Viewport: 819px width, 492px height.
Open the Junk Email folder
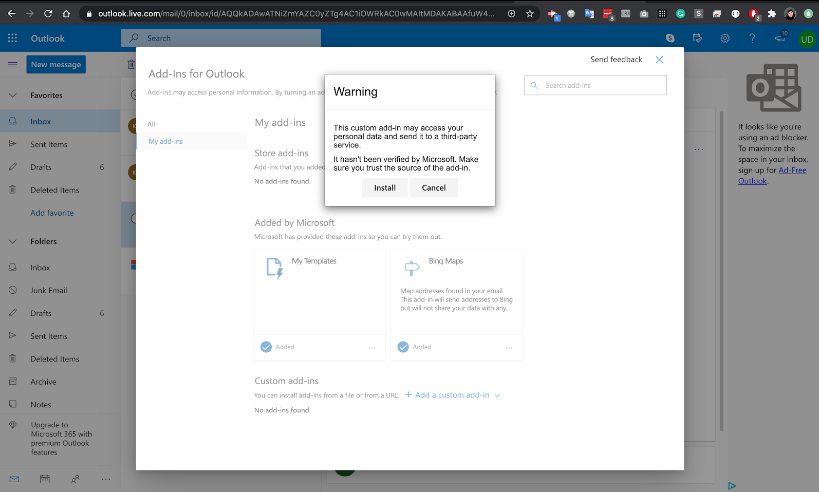[60, 290]
